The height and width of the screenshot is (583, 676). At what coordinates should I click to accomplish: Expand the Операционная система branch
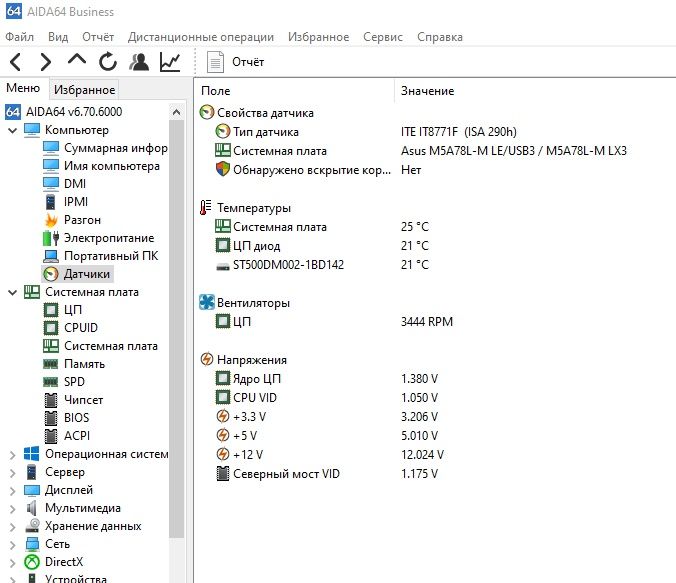point(13,454)
